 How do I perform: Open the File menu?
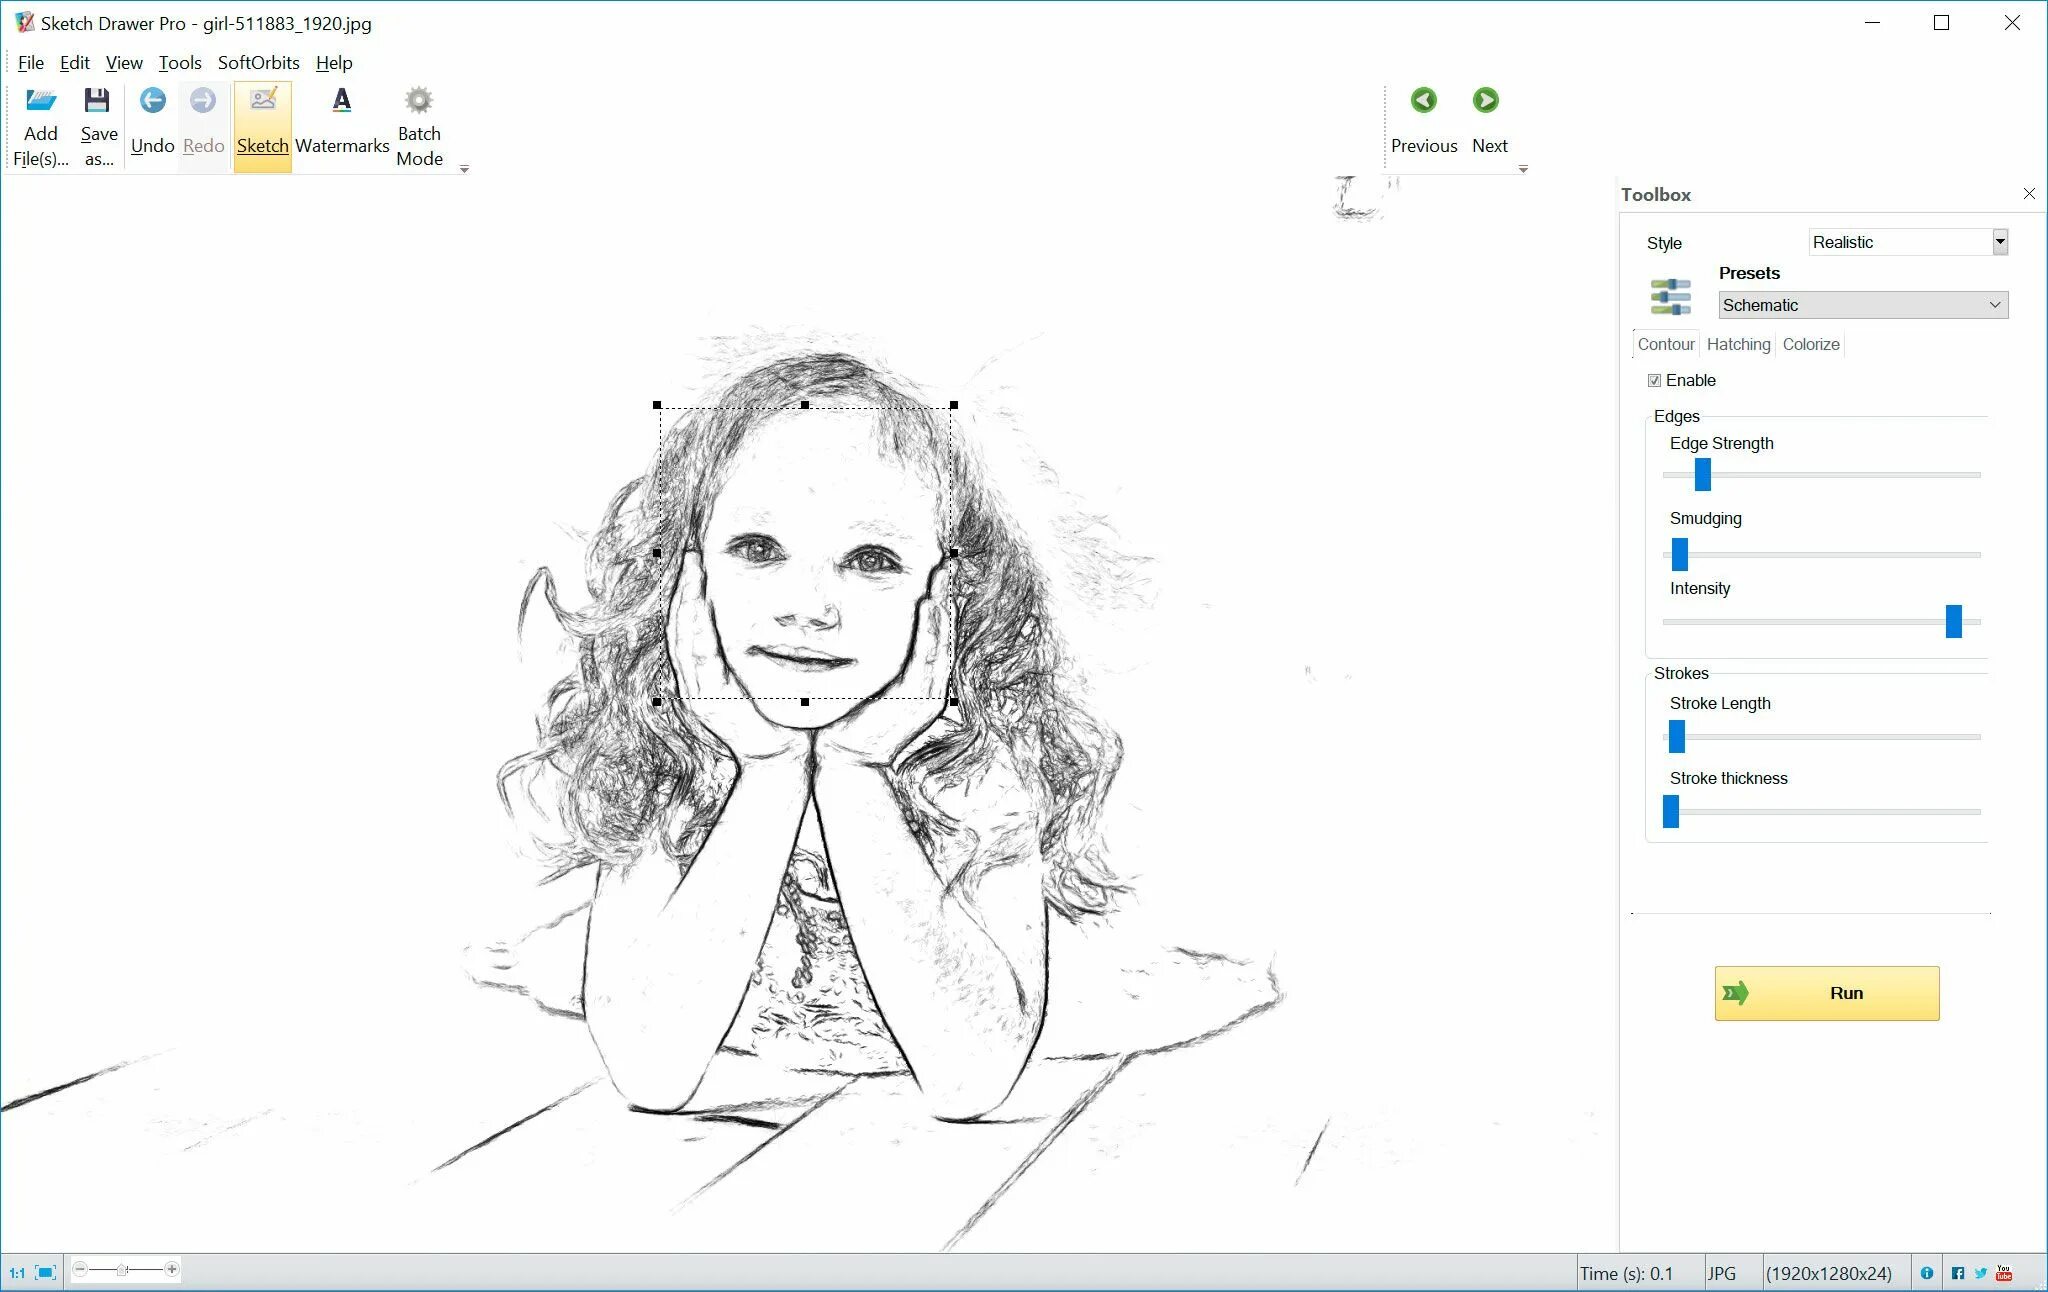(x=30, y=61)
